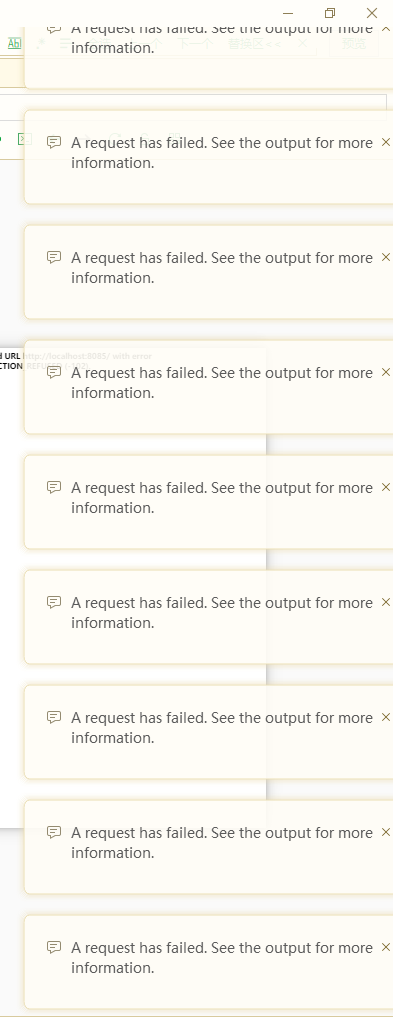Viewport: 393px width, 1017px height.
Task: Click the faded 下一个 button
Action: tap(195, 43)
